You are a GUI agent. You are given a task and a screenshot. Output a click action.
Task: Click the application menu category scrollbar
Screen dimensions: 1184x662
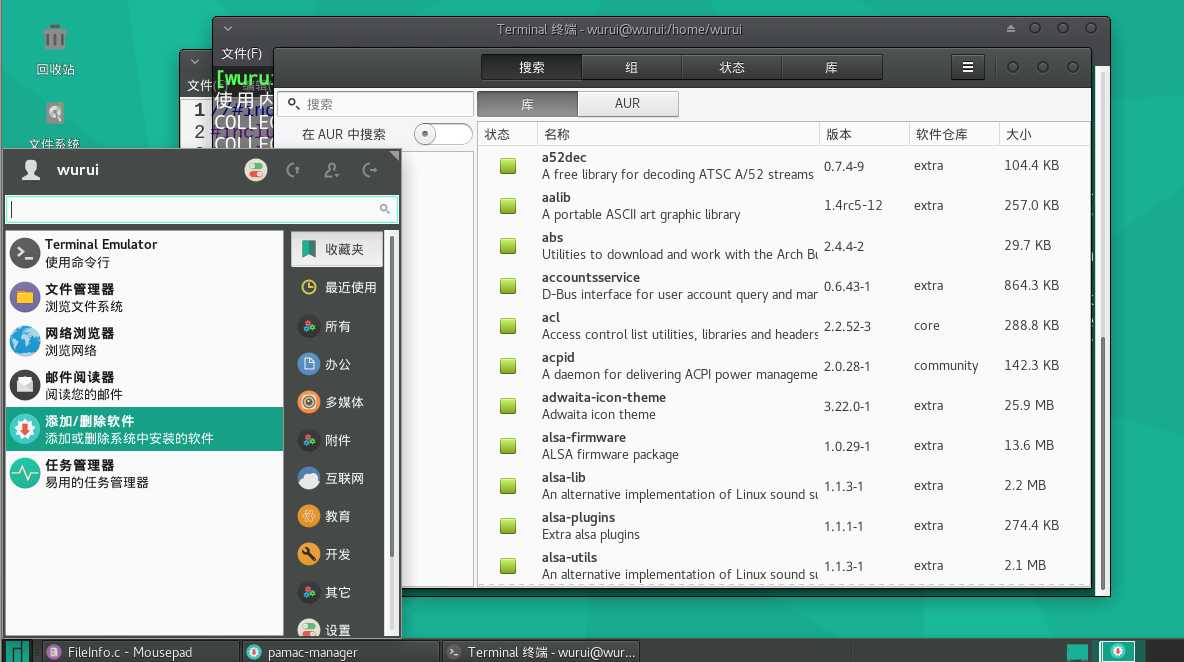pyautogui.click(x=391, y=398)
